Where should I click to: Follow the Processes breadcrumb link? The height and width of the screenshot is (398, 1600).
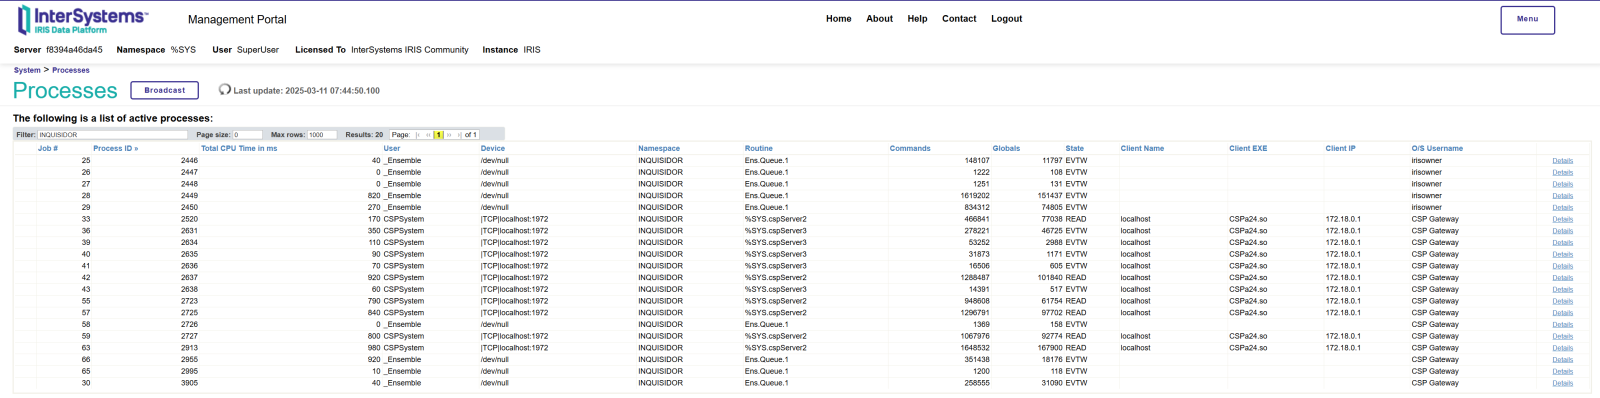(x=71, y=70)
